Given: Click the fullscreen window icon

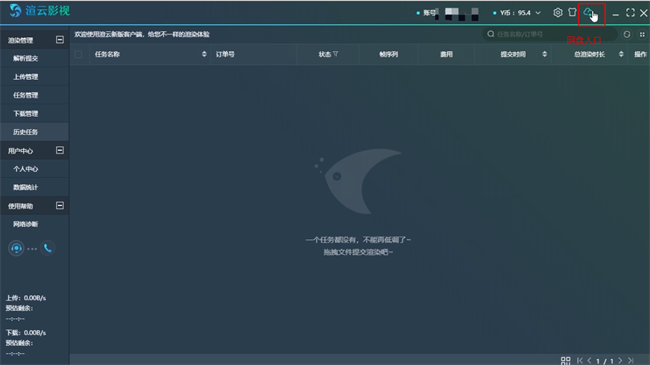Looking at the screenshot, I should [630, 13].
